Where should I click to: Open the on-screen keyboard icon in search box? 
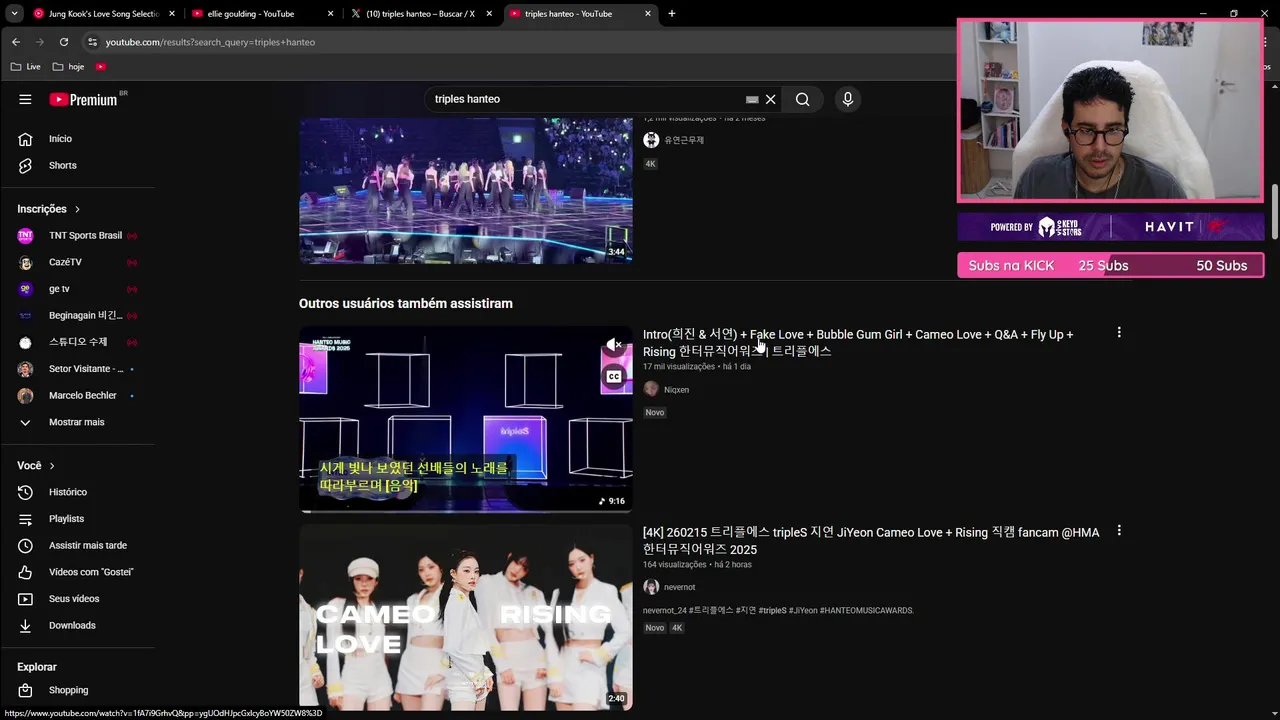(x=752, y=99)
